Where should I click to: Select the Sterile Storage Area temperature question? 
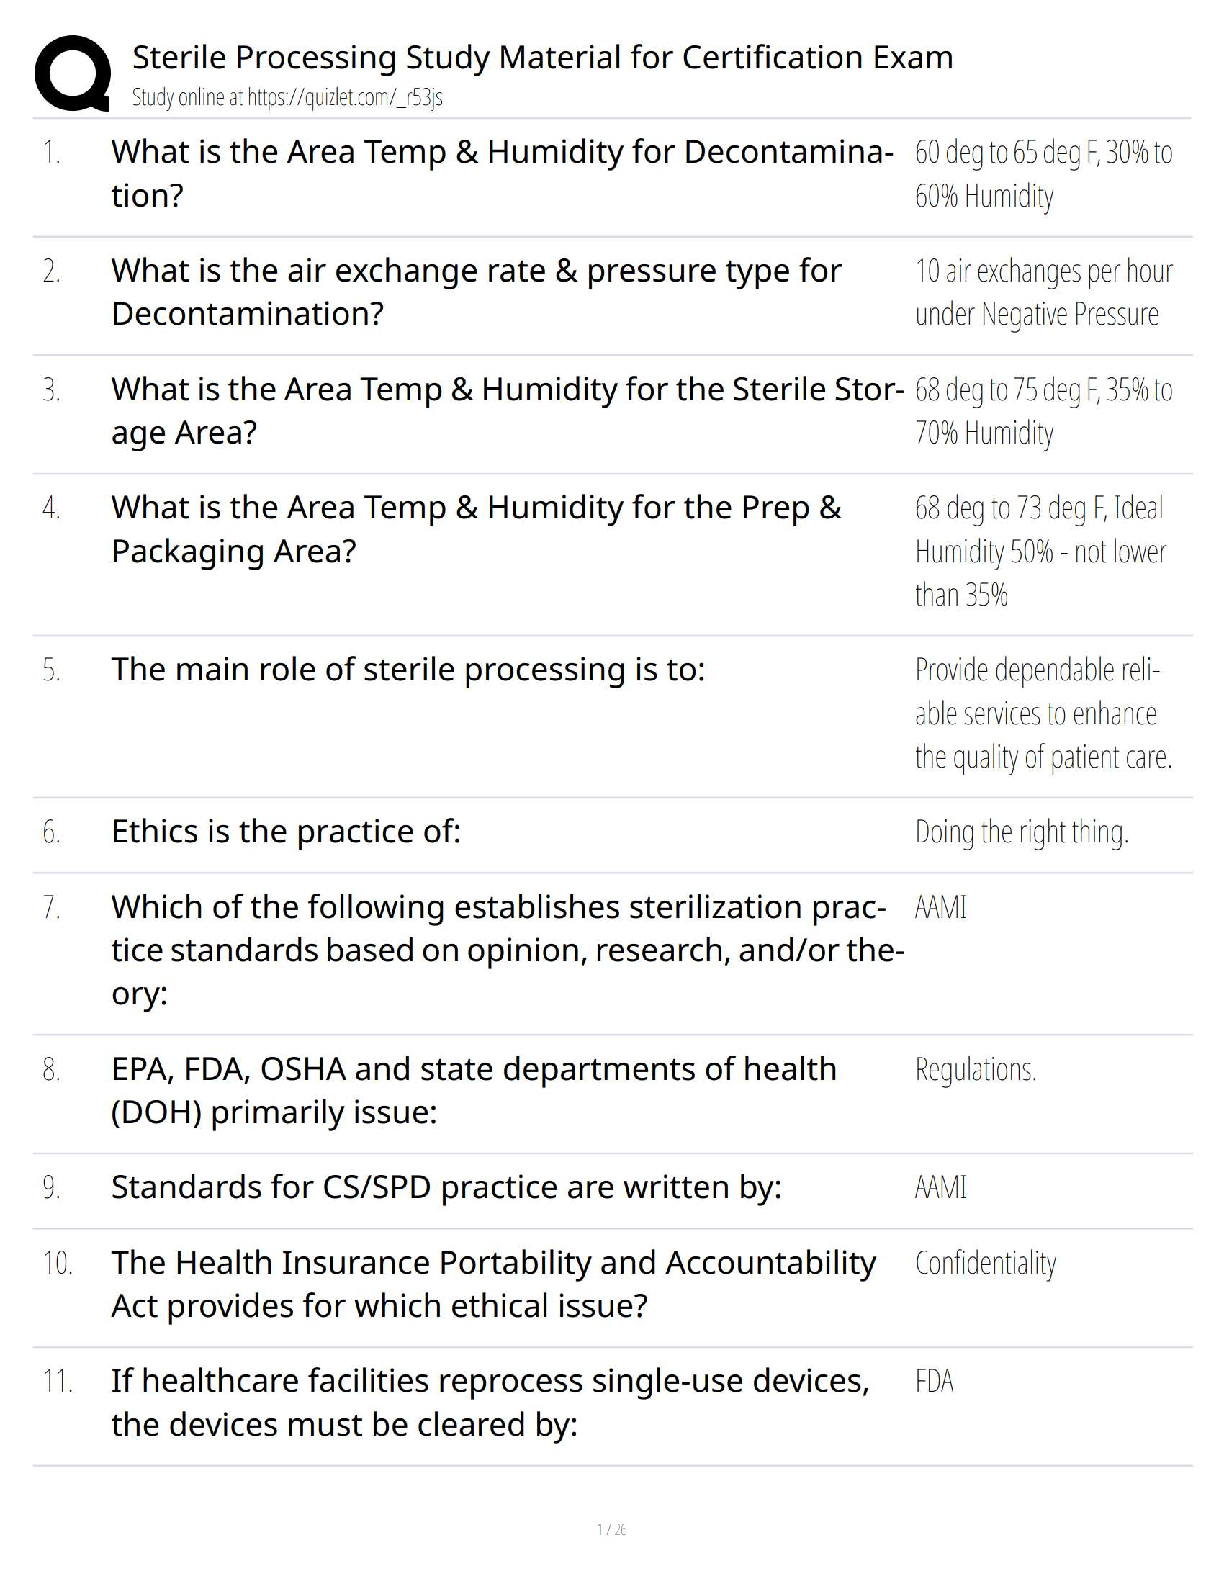(506, 410)
